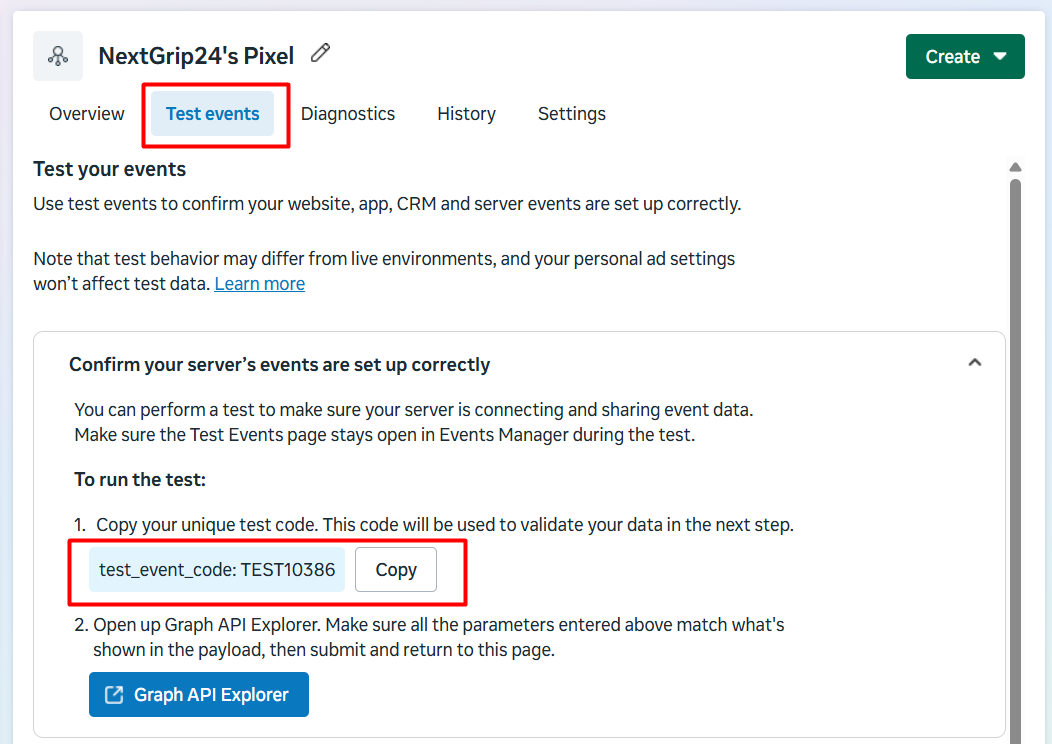Open the Settings tab
The image size is (1052, 744).
coord(572,114)
